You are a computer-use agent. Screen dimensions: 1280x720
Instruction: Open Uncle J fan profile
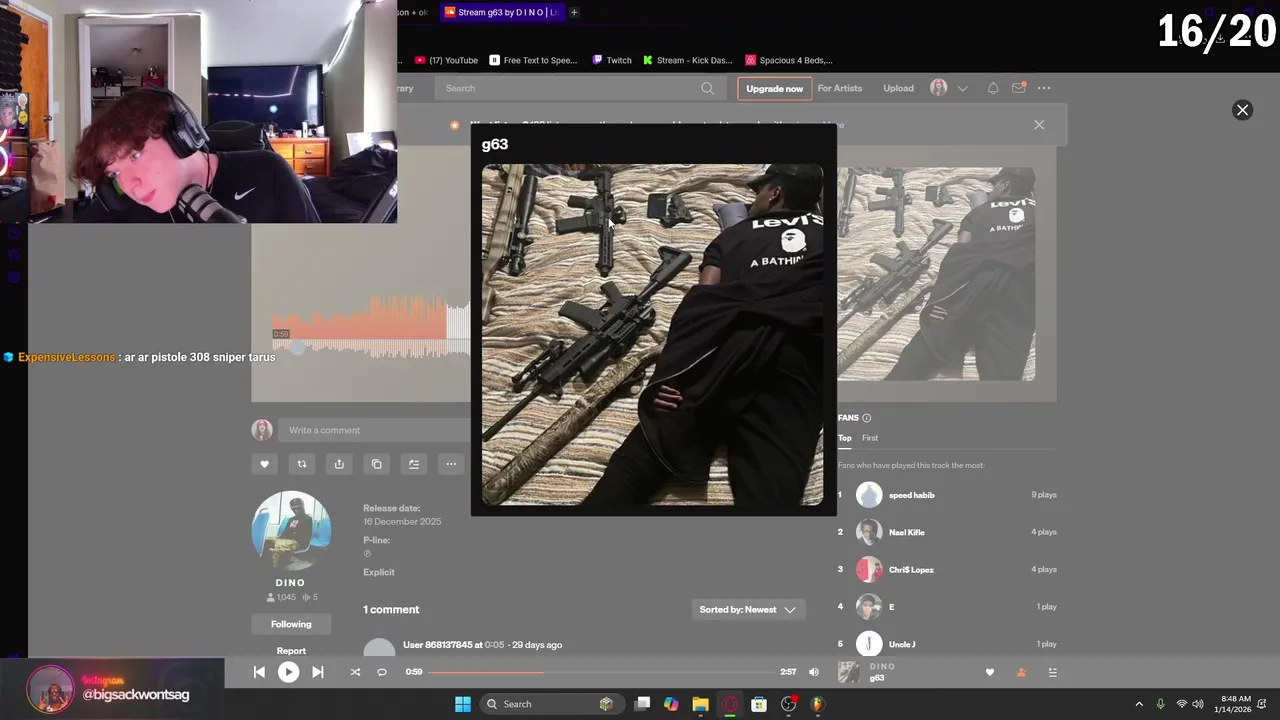coord(901,644)
